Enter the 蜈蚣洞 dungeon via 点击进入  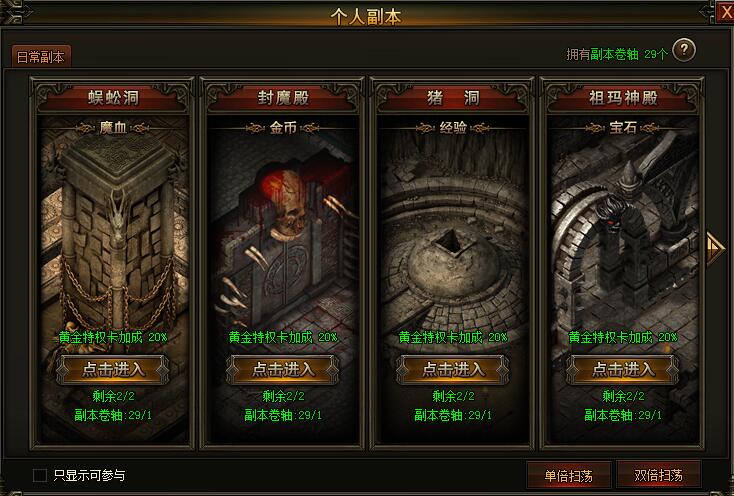[x=112, y=370]
